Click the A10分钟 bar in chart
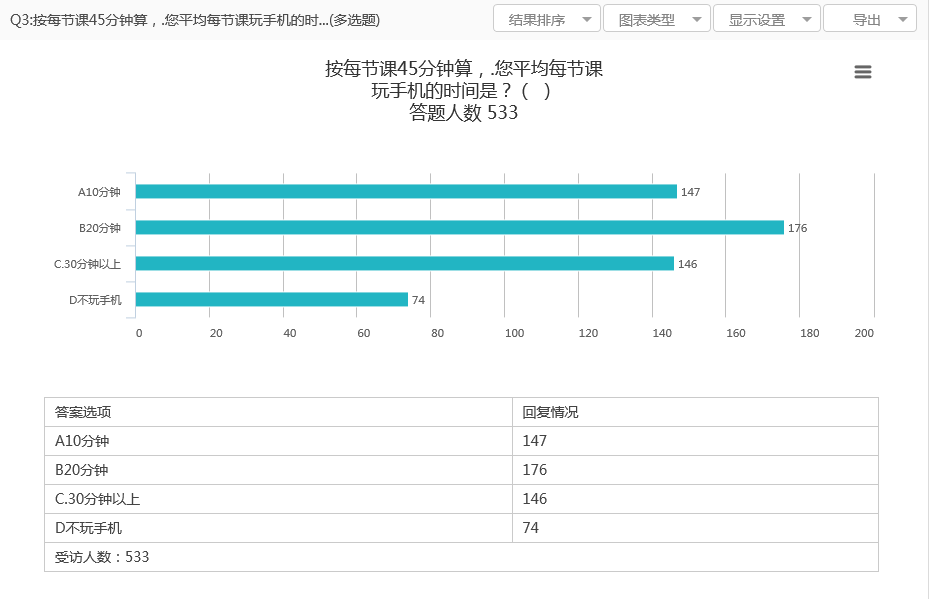Image resolution: width=932 pixels, height=599 pixels. (x=406, y=191)
